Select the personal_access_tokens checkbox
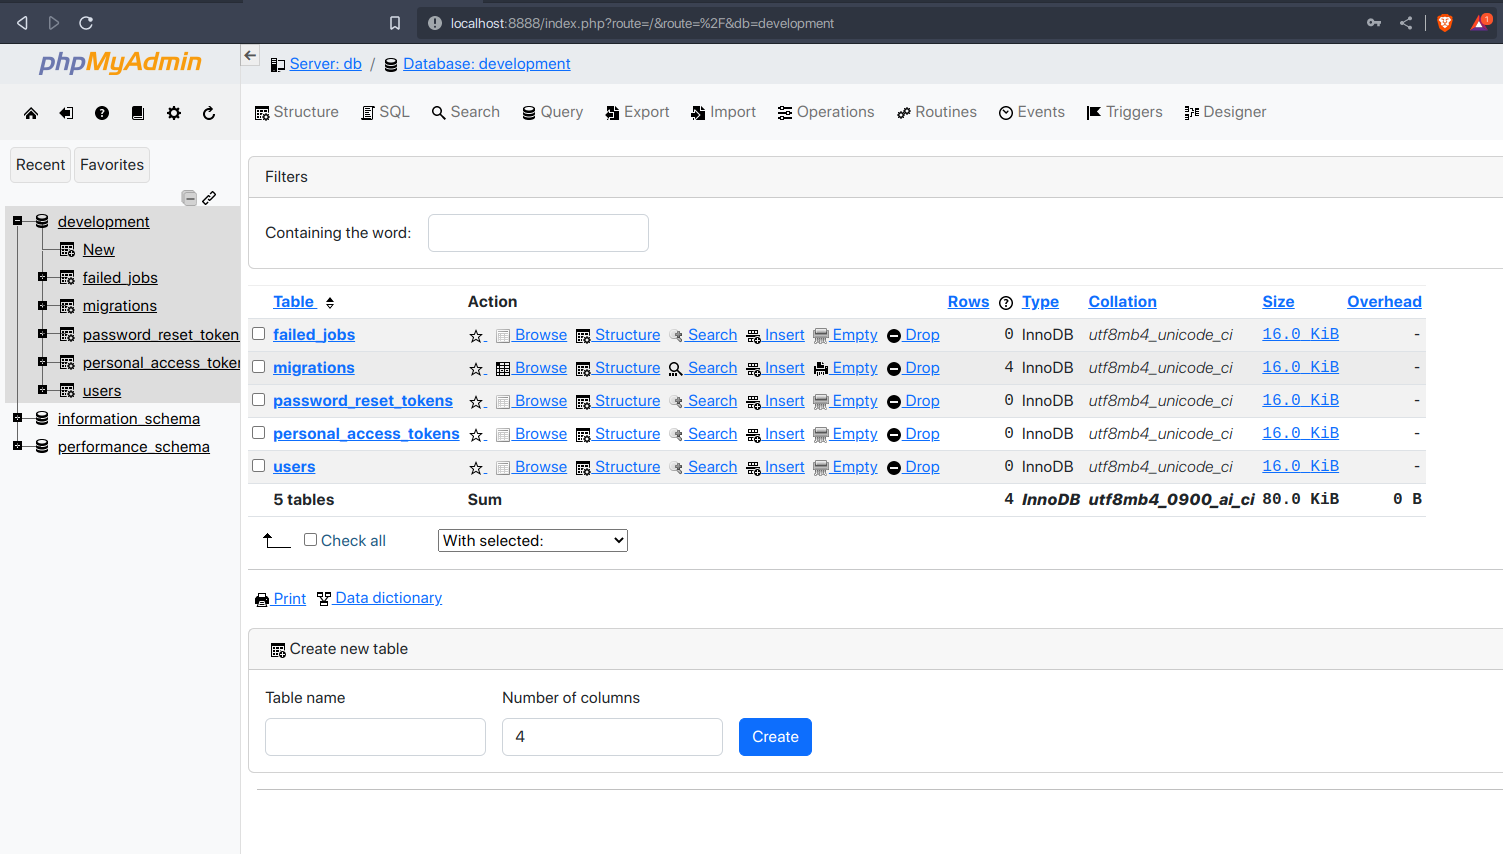The height and width of the screenshot is (854, 1503). tap(258, 433)
